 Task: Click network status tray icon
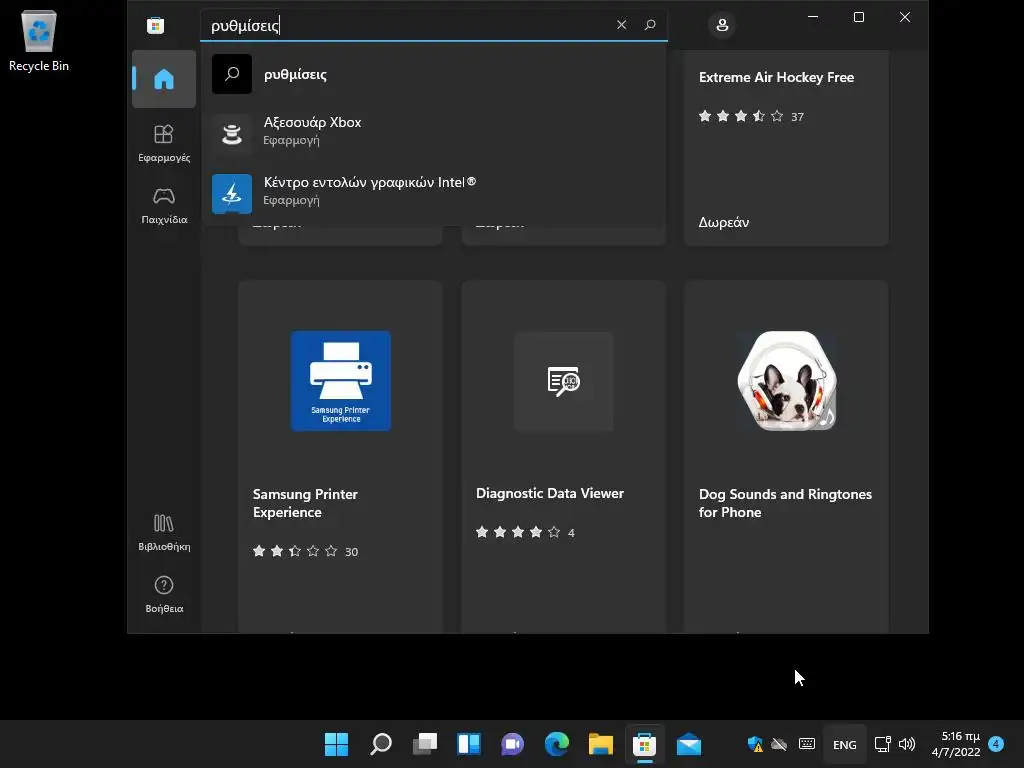[x=882, y=744]
